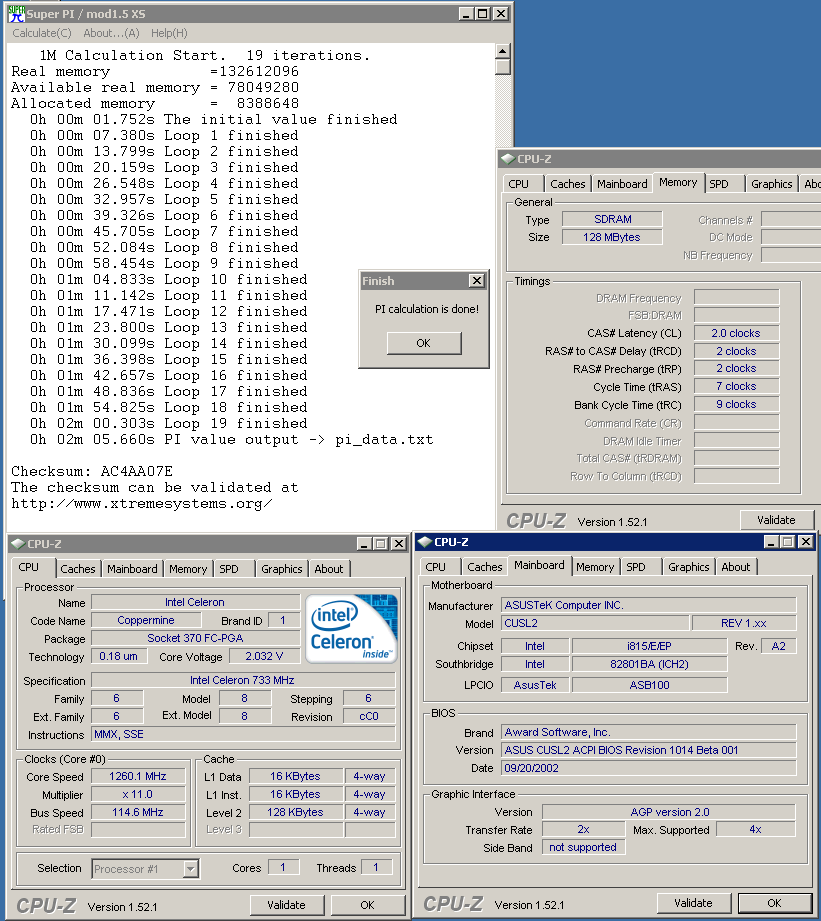Open the About...(A) menu in Super PI
The width and height of the screenshot is (821, 921).
pyautogui.click(x=111, y=33)
